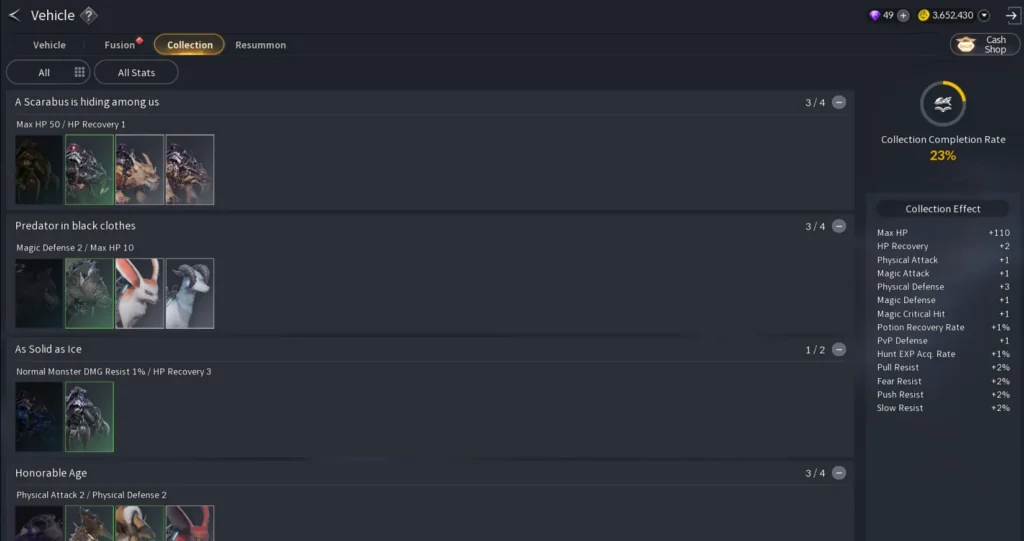Open the Vehicle help question mark icon
Screen dimensions: 1024x541
89,15
